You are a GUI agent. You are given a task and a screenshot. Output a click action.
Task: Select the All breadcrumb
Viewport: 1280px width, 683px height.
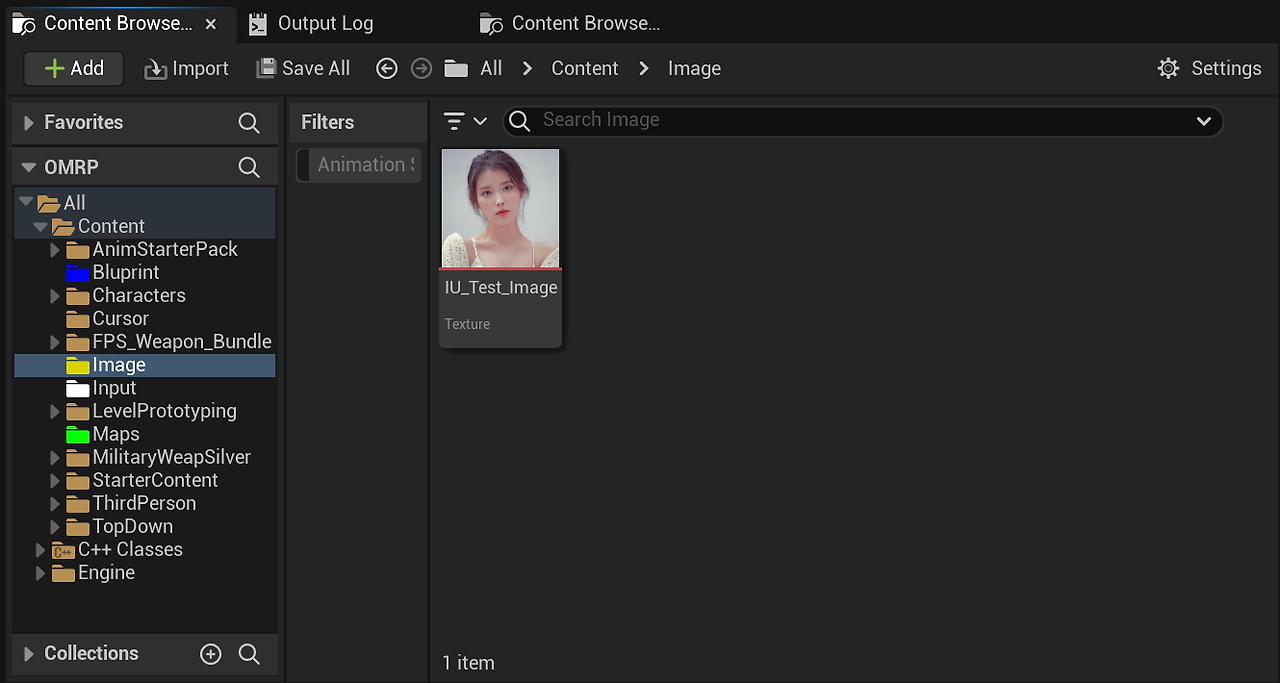pos(491,68)
